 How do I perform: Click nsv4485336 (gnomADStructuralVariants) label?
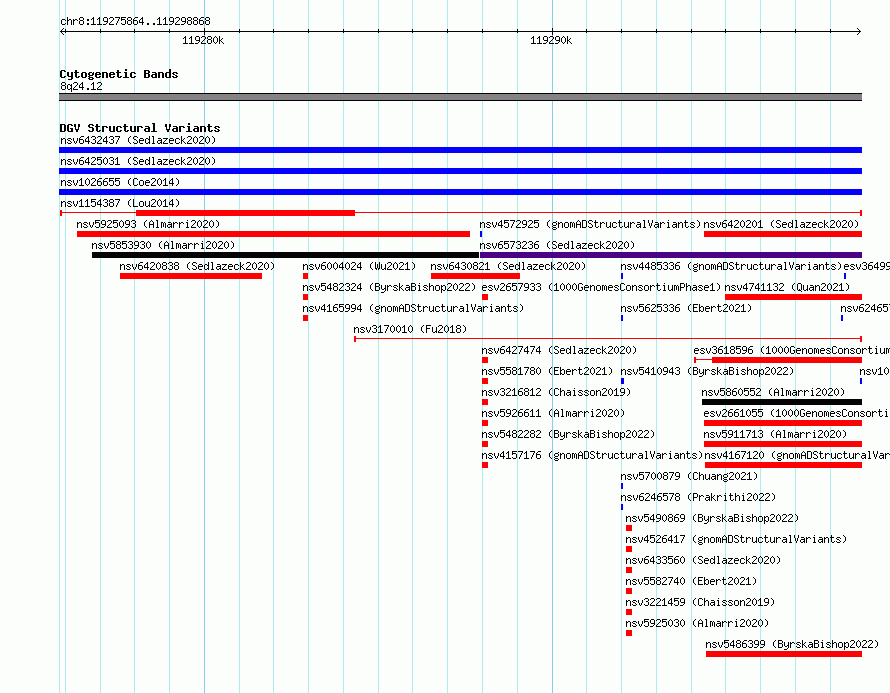731,266
